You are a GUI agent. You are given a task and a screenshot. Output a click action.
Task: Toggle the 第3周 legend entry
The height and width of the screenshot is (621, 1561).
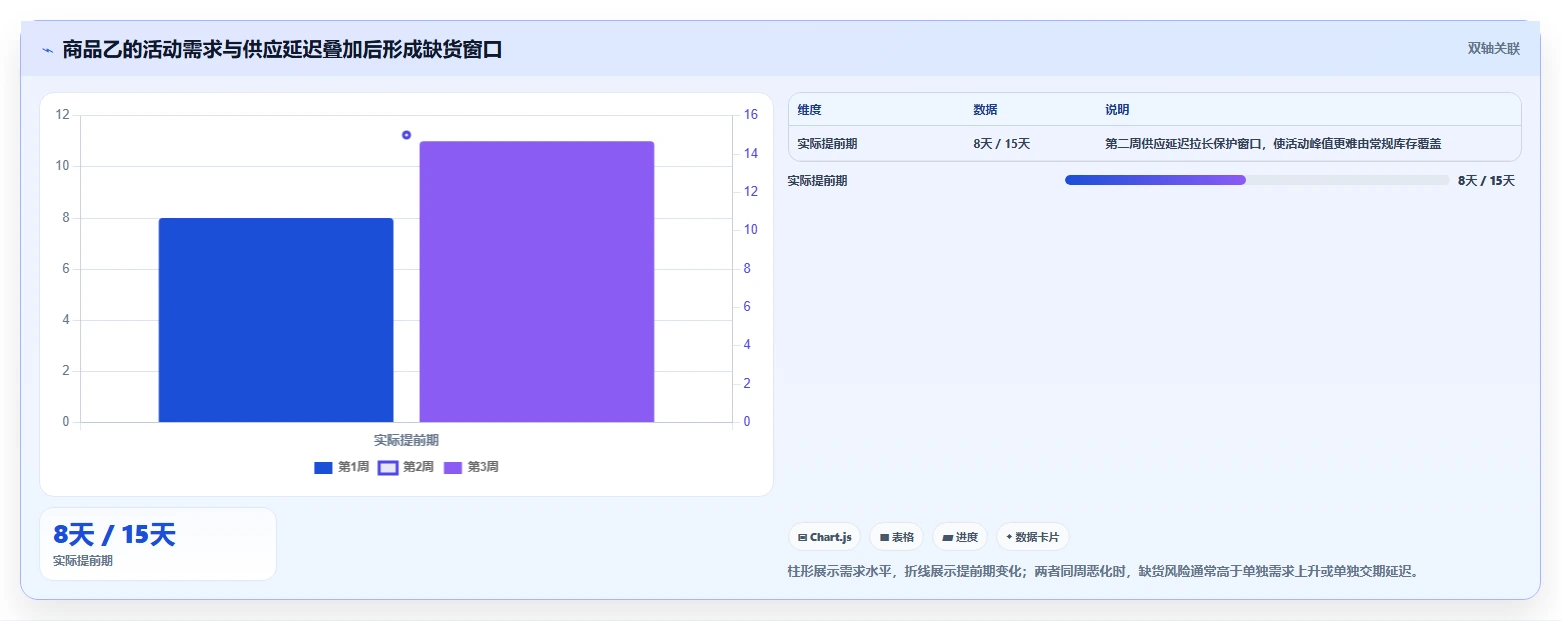[x=471, y=467]
